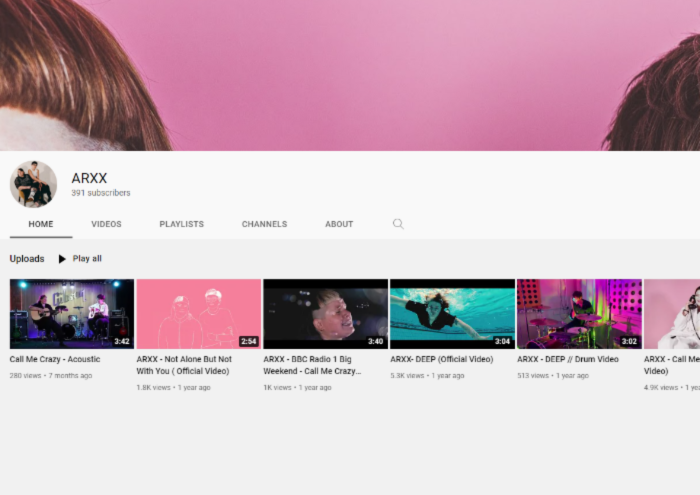
Task: Open the DEEP (Official Video) underwater thumbnail
Action: click(x=452, y=314)
